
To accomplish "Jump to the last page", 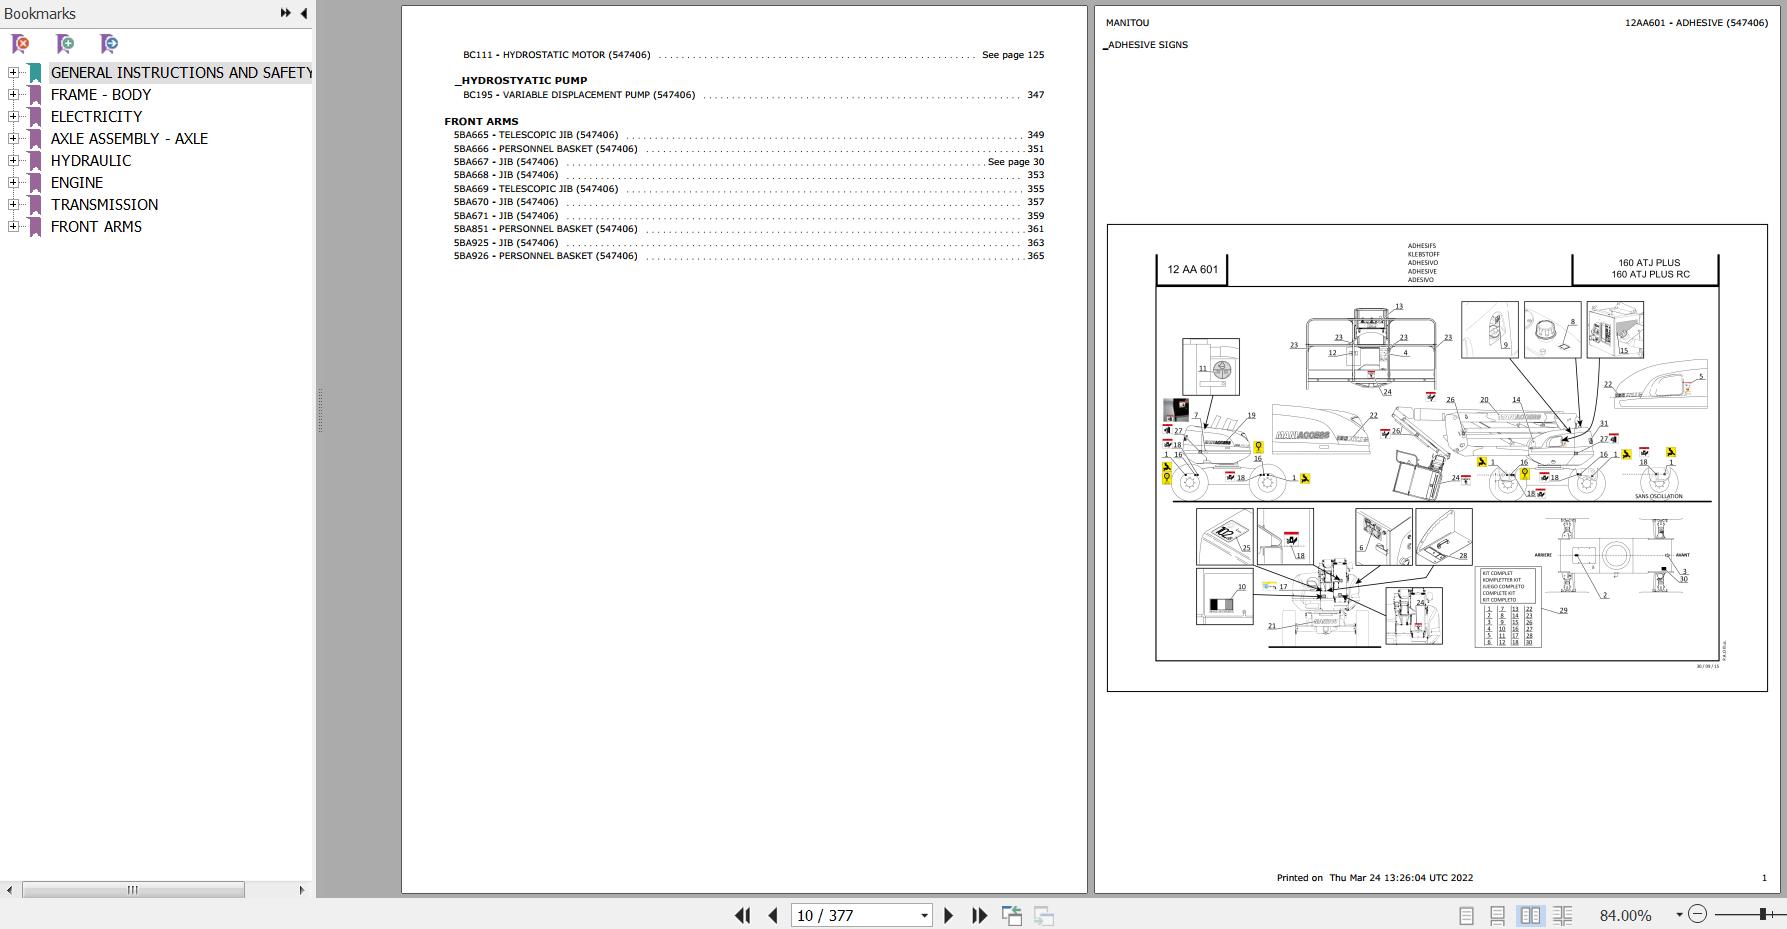I will point(979,915).
